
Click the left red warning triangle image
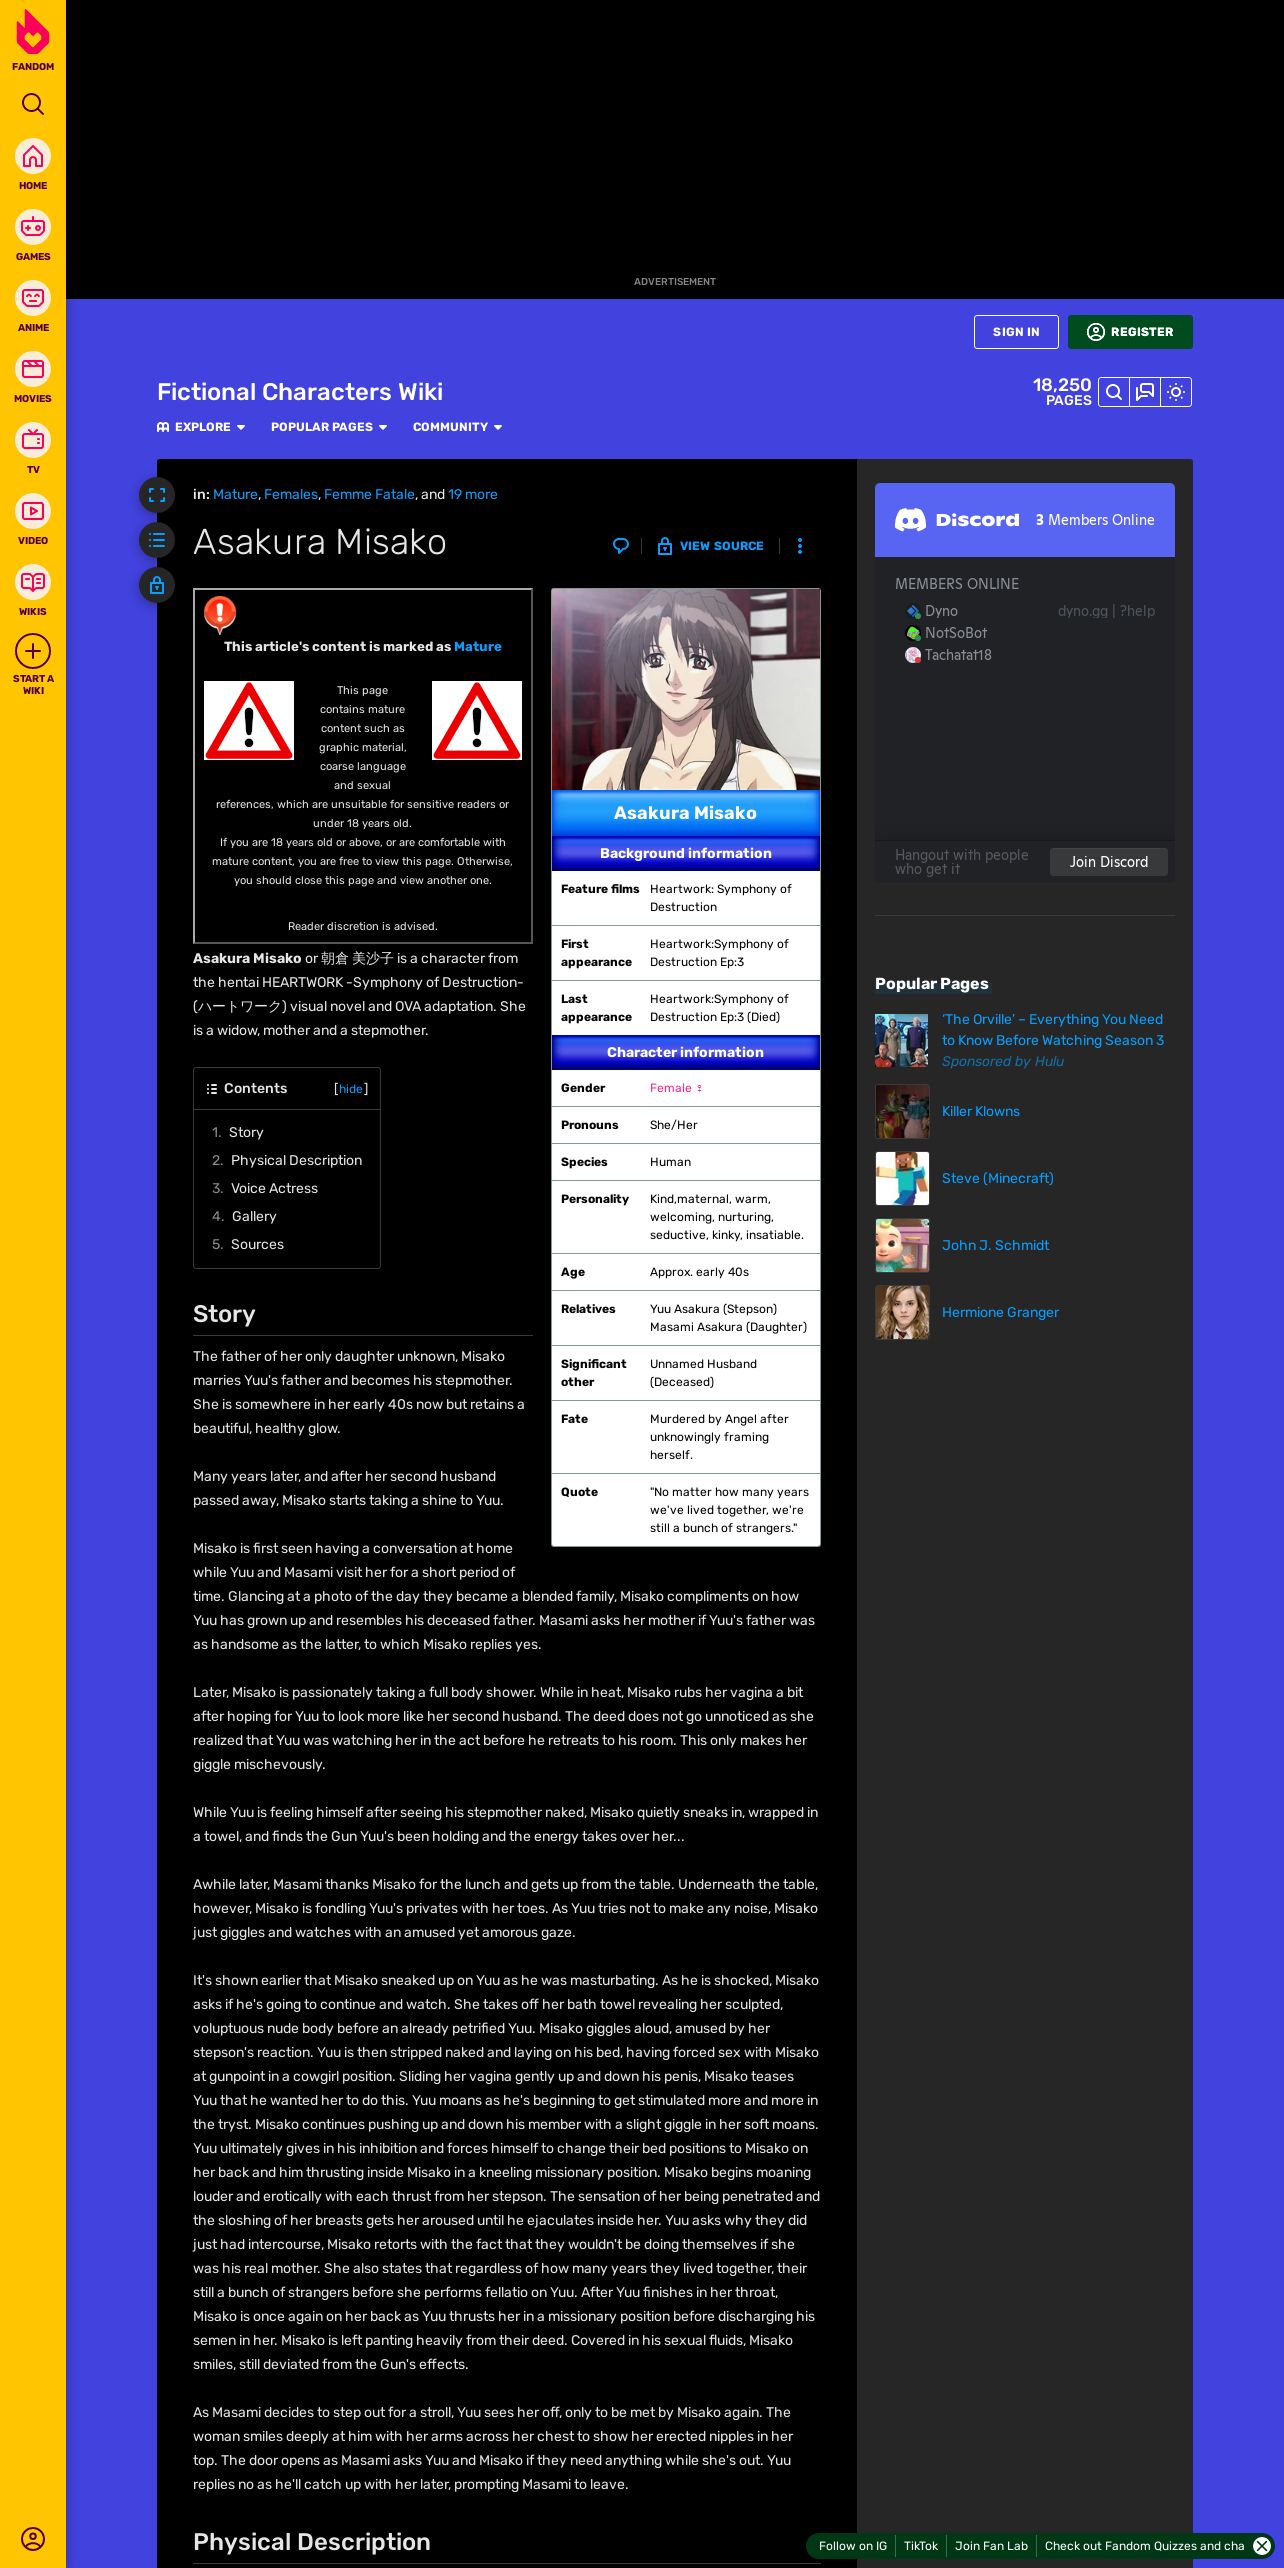(x=249, y=721)
